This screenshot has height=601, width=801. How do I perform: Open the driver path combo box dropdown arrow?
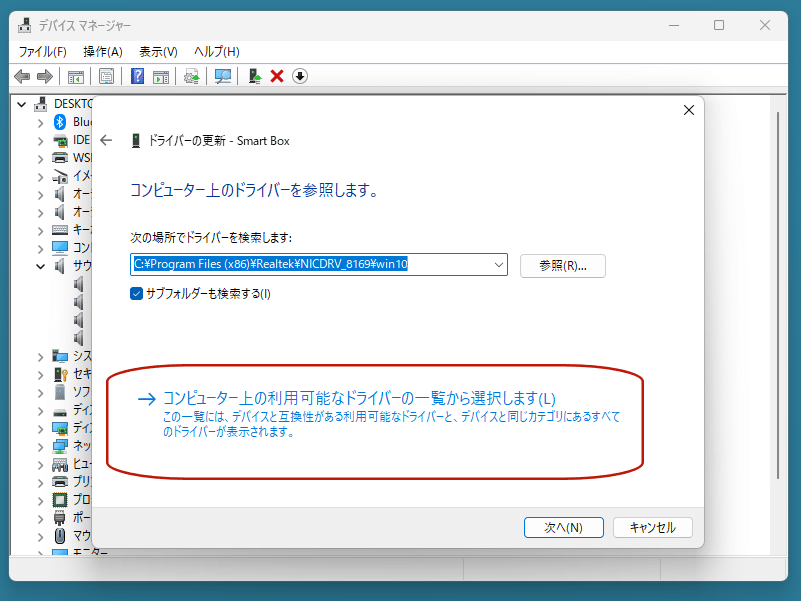pos(499,265)
